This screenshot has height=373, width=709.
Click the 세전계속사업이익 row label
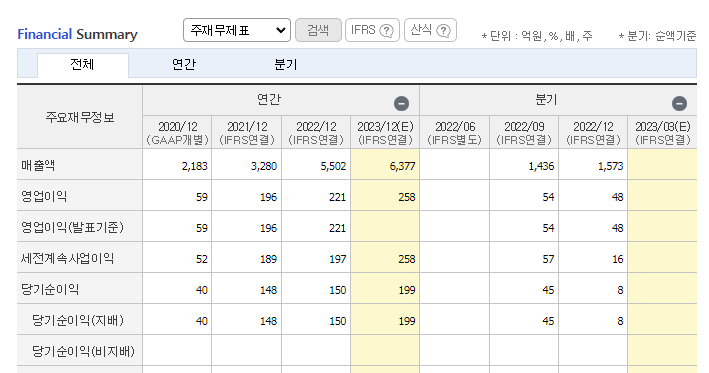coord(67,259)
